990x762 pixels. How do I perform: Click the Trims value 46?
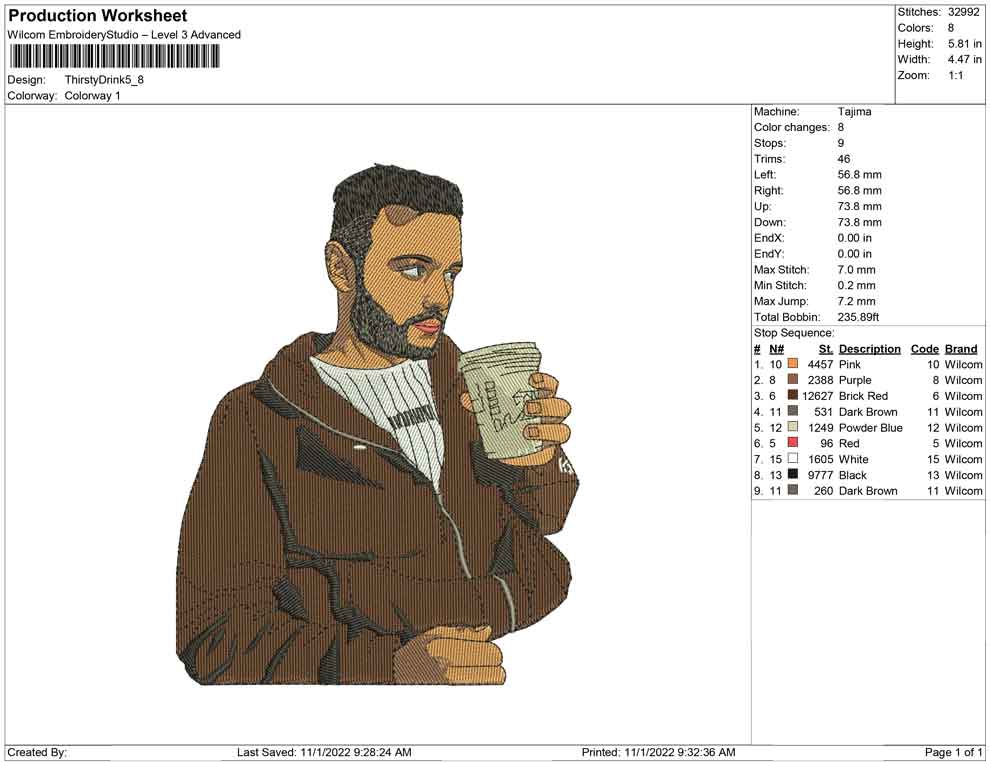(844, 159)
